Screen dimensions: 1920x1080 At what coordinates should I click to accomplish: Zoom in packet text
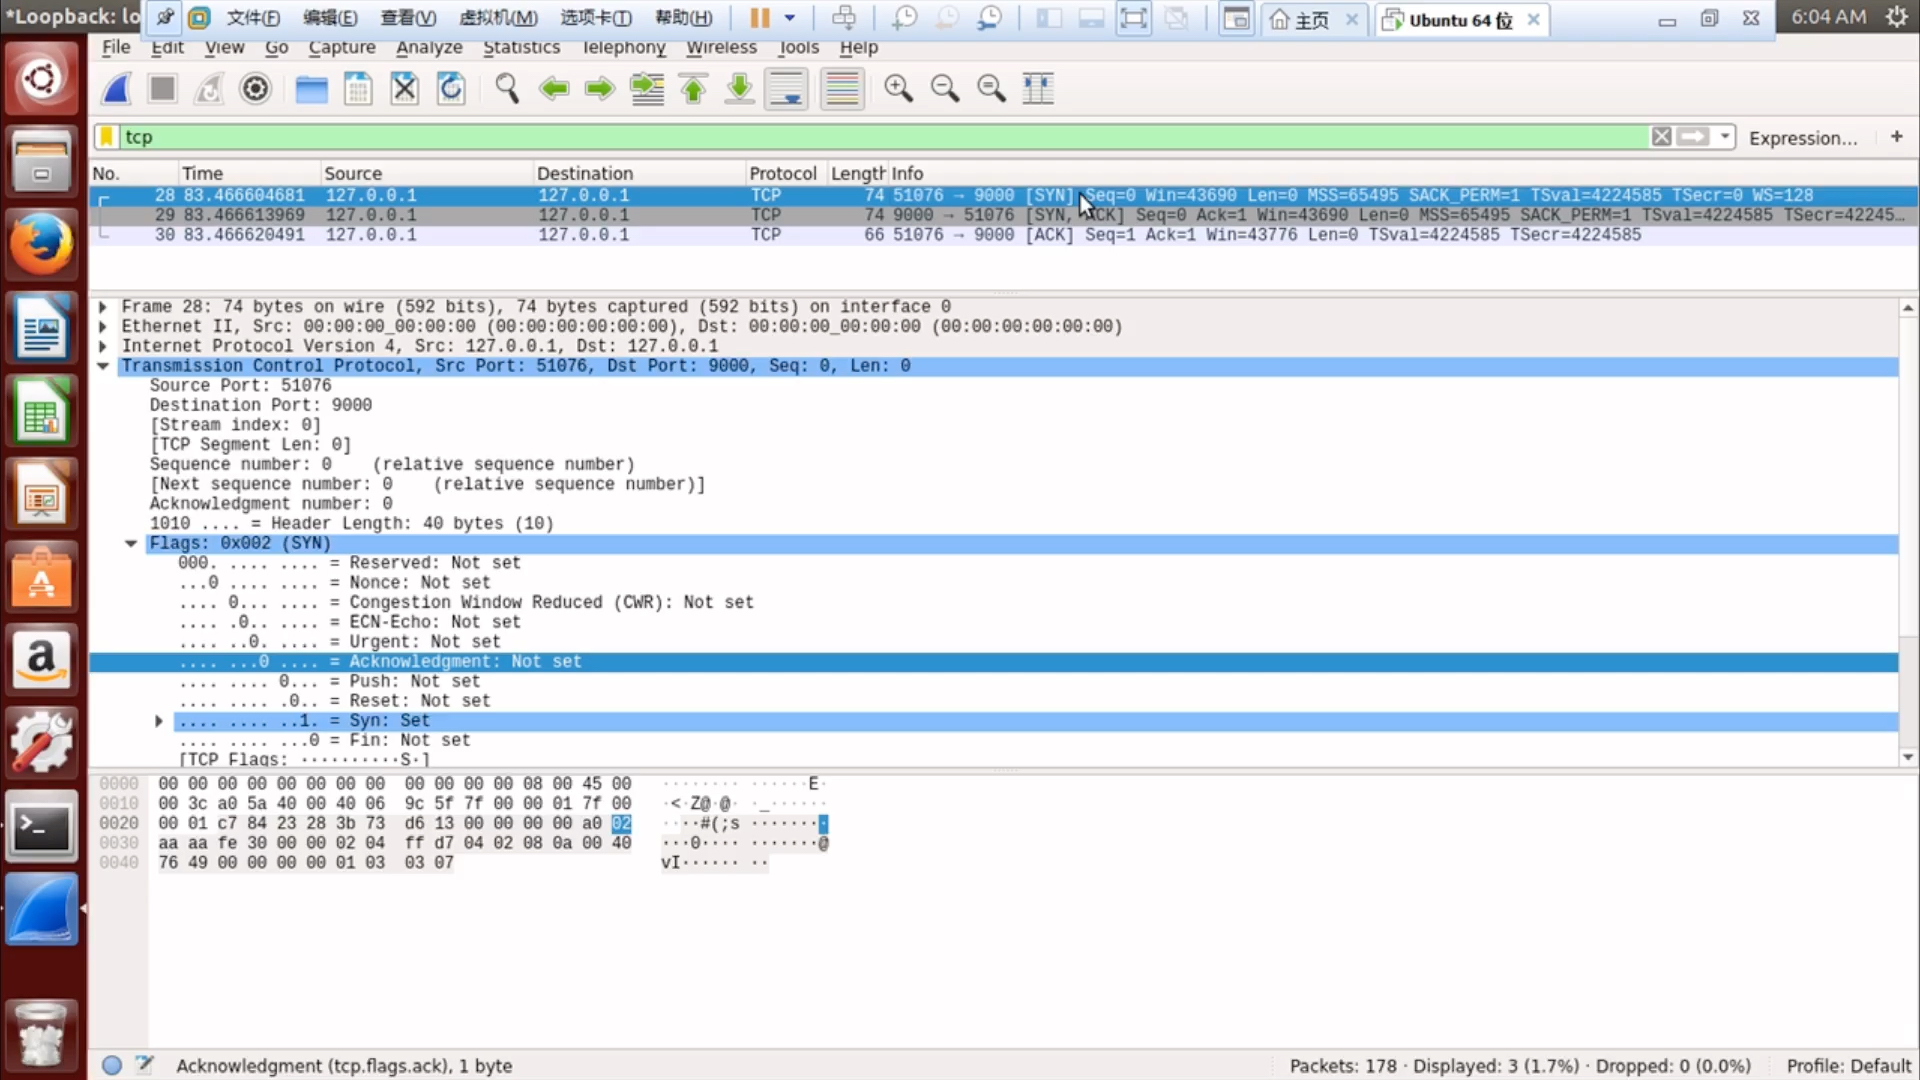pyautogui.click(x=898, y=89)
